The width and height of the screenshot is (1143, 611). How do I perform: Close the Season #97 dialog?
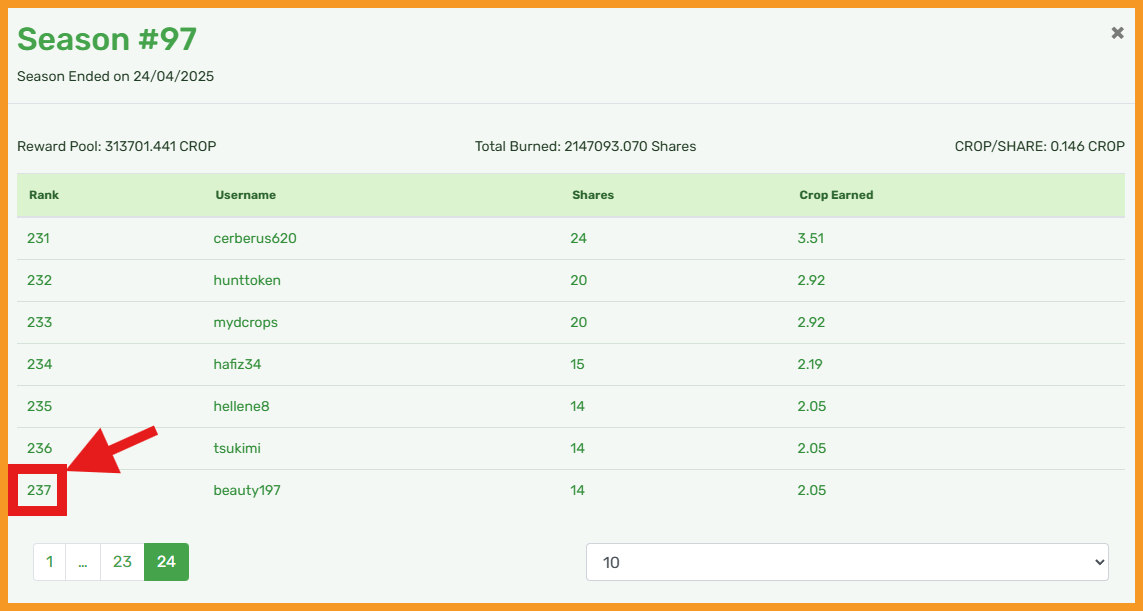pyautogui.click(x=1117, y=33)
